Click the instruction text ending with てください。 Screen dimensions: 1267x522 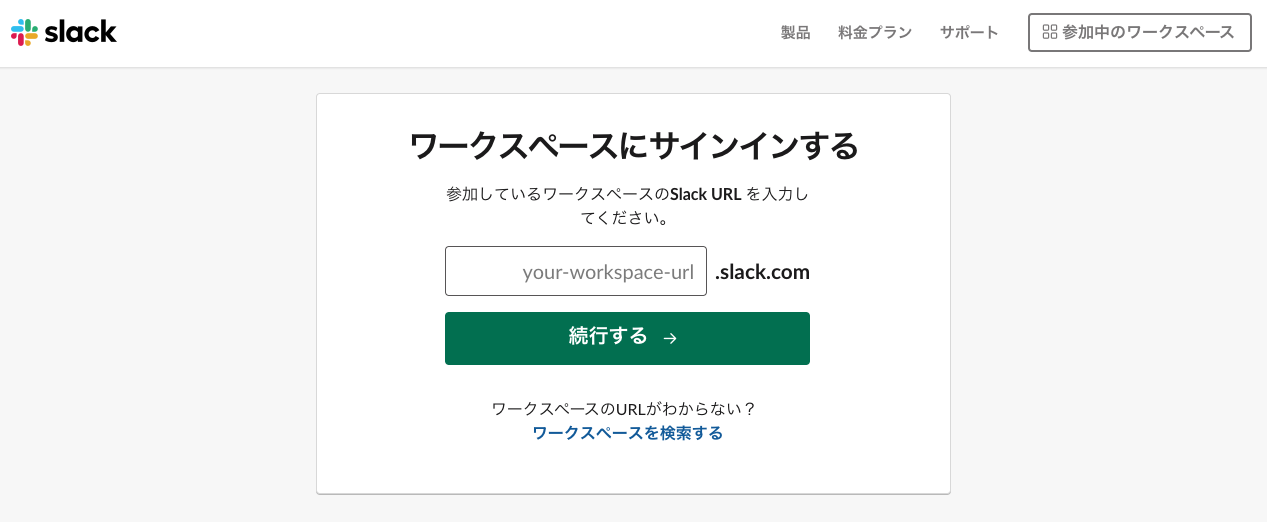click(x=627, y=205)
